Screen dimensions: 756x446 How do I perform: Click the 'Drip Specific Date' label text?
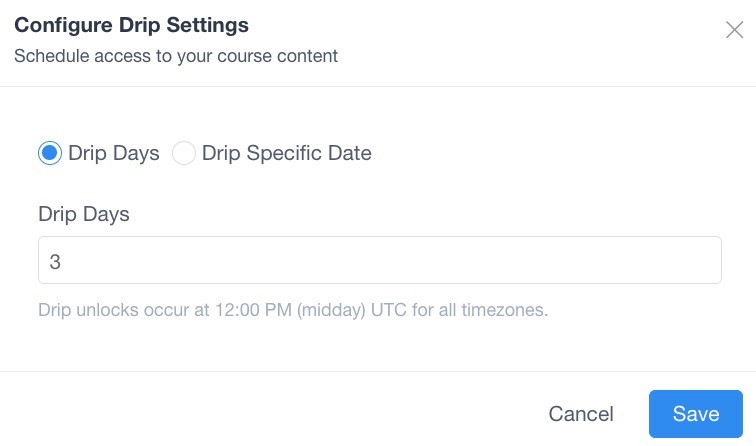[x=286, y=153]
